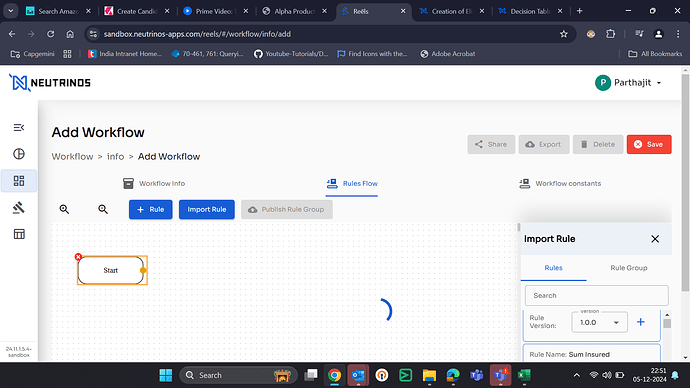Open Excel from the Windows taskbar
This screenshot has width=690, height=388.
(x=524, y=375)
